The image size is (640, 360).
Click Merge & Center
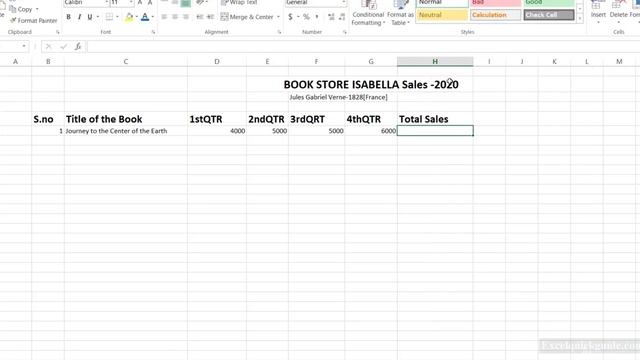[247, 17]
